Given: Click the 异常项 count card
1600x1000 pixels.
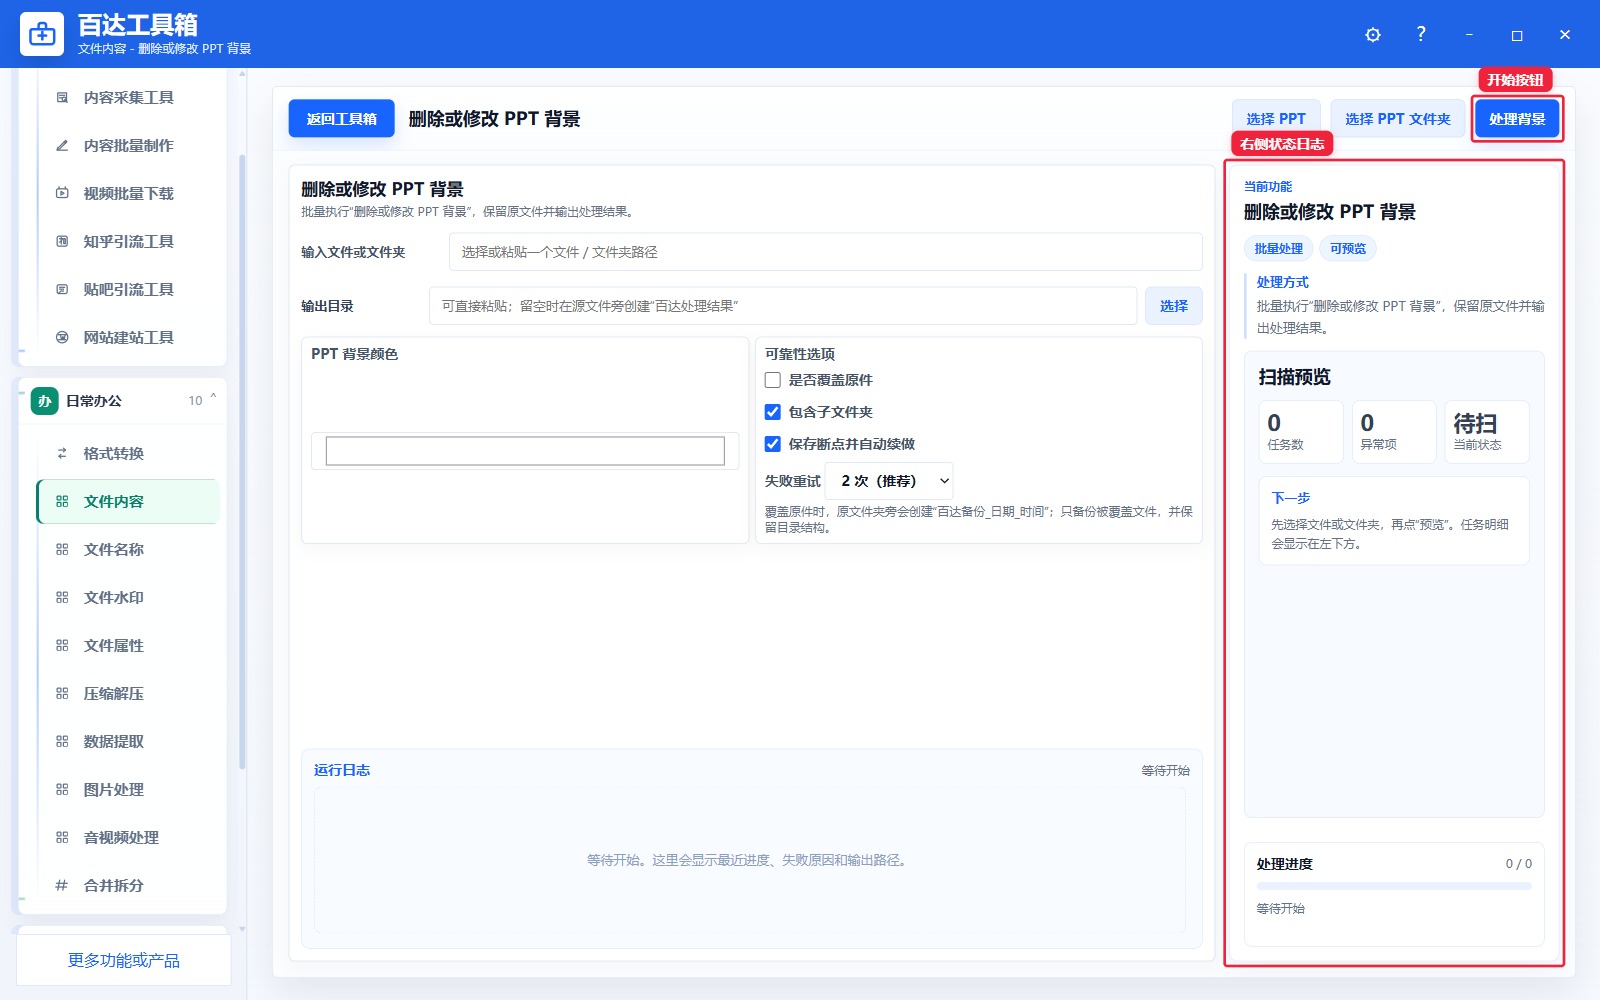Looking at the screenshot, I should (x=1394, y=432).
